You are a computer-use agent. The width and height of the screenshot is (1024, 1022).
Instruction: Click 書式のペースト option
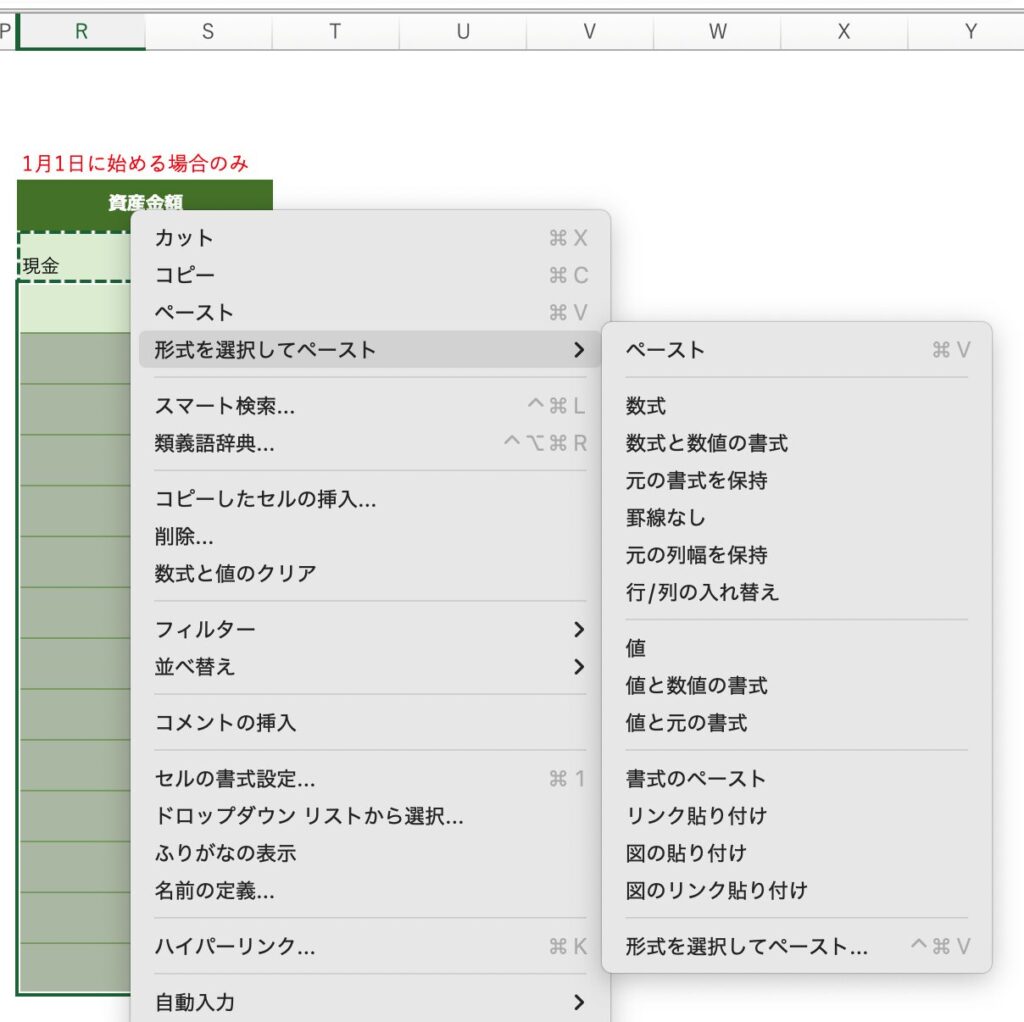(x=696, y=778)
